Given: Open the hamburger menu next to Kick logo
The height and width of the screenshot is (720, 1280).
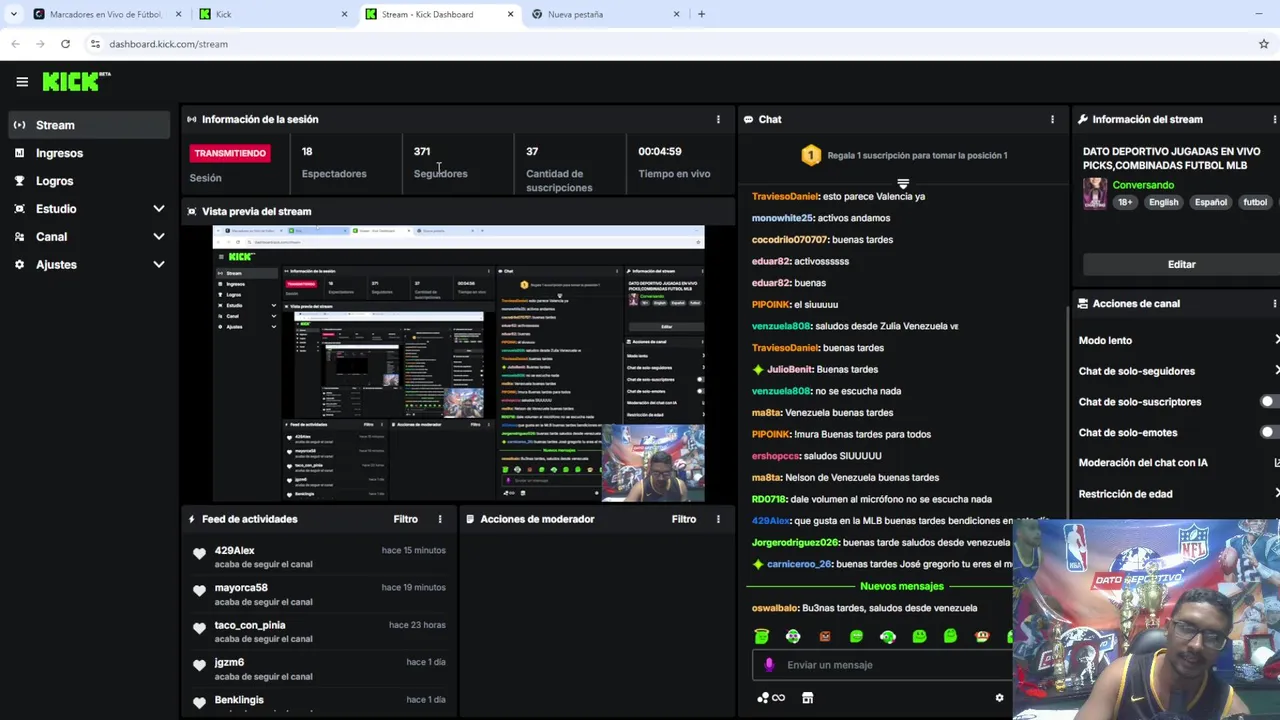Looking at the screenshot, I should point(22,82).
